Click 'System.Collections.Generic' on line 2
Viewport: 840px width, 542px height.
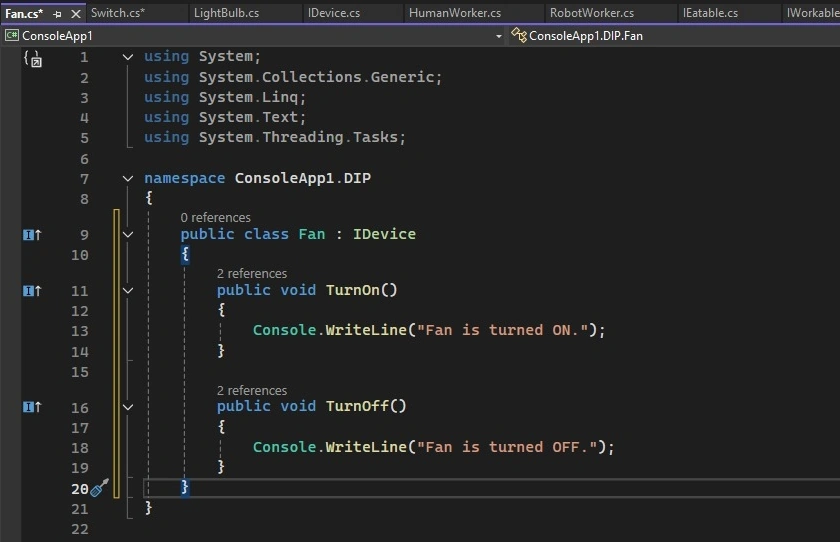[x=317, y=77]
